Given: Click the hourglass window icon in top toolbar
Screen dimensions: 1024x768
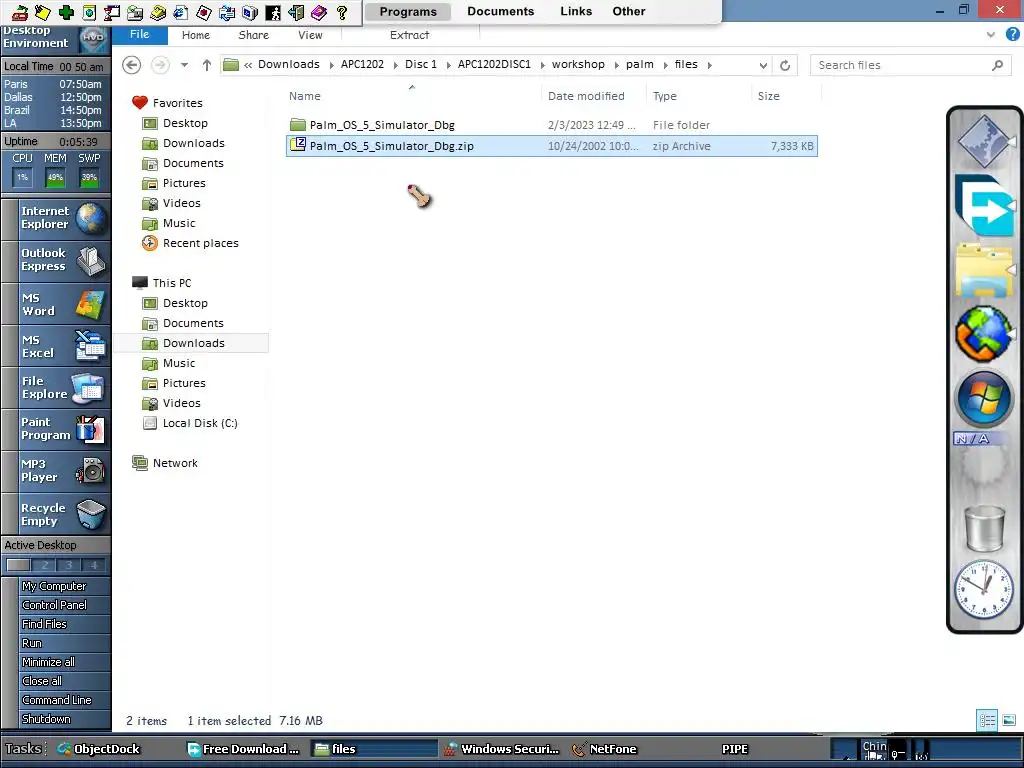Looking at the screenshot, I should [112, 12].
